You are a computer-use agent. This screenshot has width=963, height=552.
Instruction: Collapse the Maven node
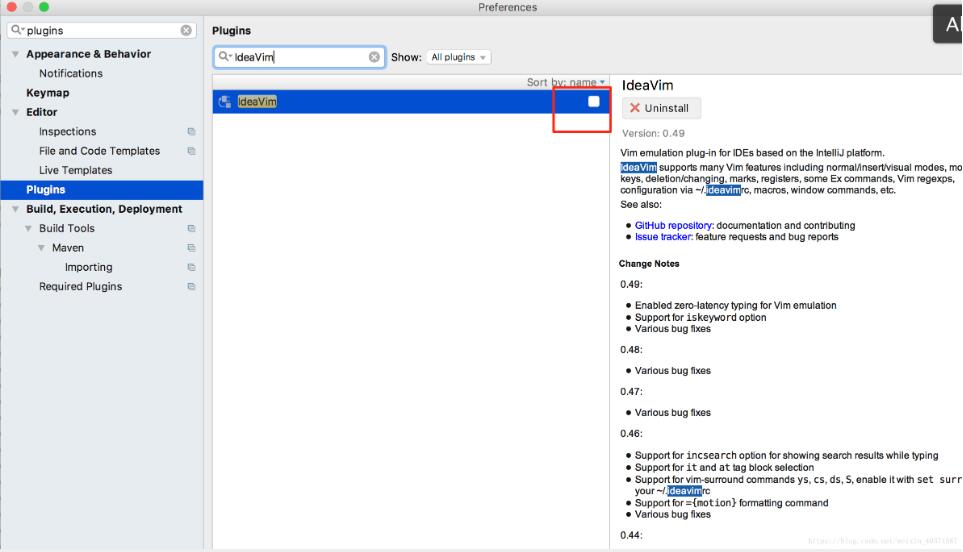pyautogui.click(x=41, y=248)
